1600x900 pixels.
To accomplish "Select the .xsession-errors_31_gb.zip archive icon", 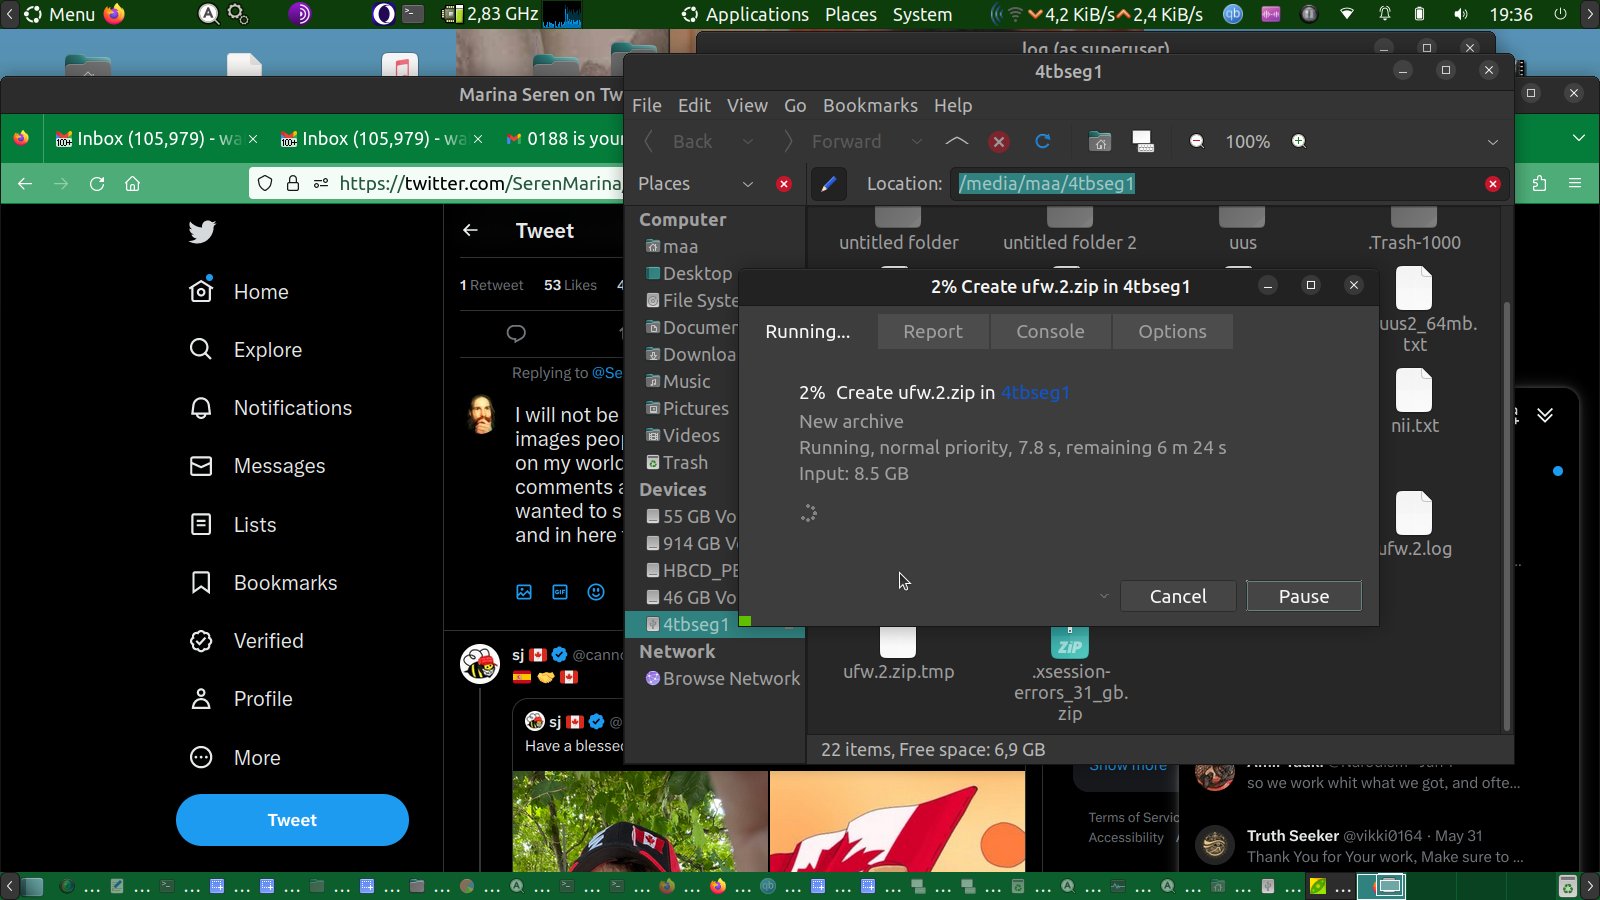I will [x=1070, y=642].
